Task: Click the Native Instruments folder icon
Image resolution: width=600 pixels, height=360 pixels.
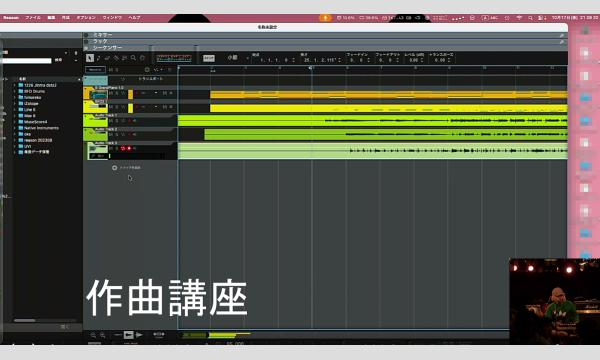Action: tap(21, 128)
